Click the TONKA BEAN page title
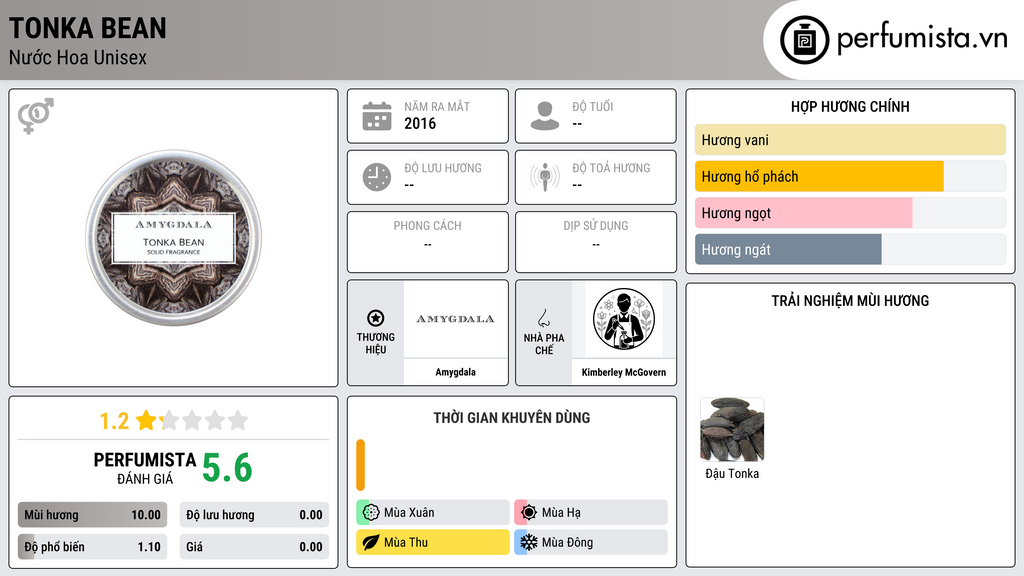Screen dimensions: 1024x576 (88, 28)
